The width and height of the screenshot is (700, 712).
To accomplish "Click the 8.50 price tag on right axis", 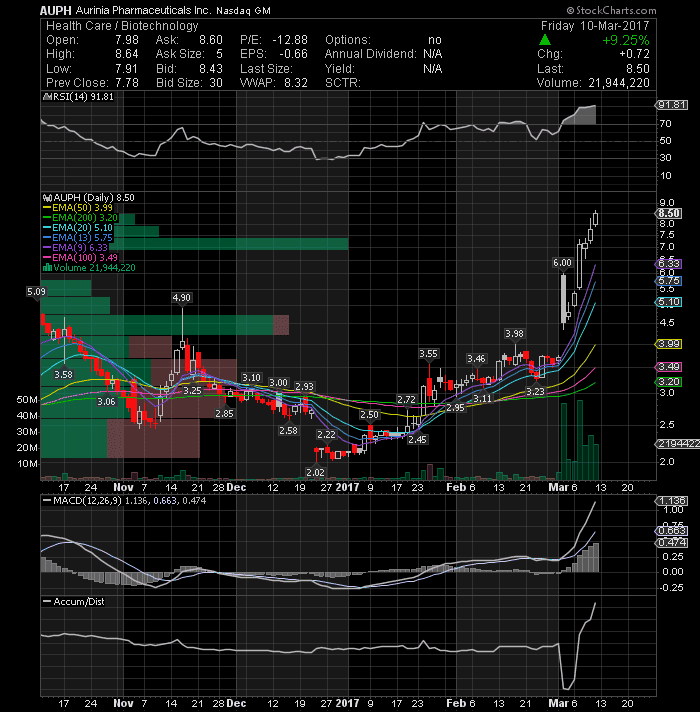I will [x=670, y=213].
